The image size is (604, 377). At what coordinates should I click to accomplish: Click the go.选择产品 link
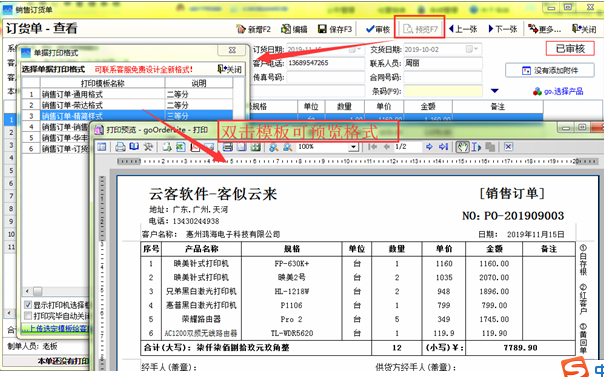point(558,92)
